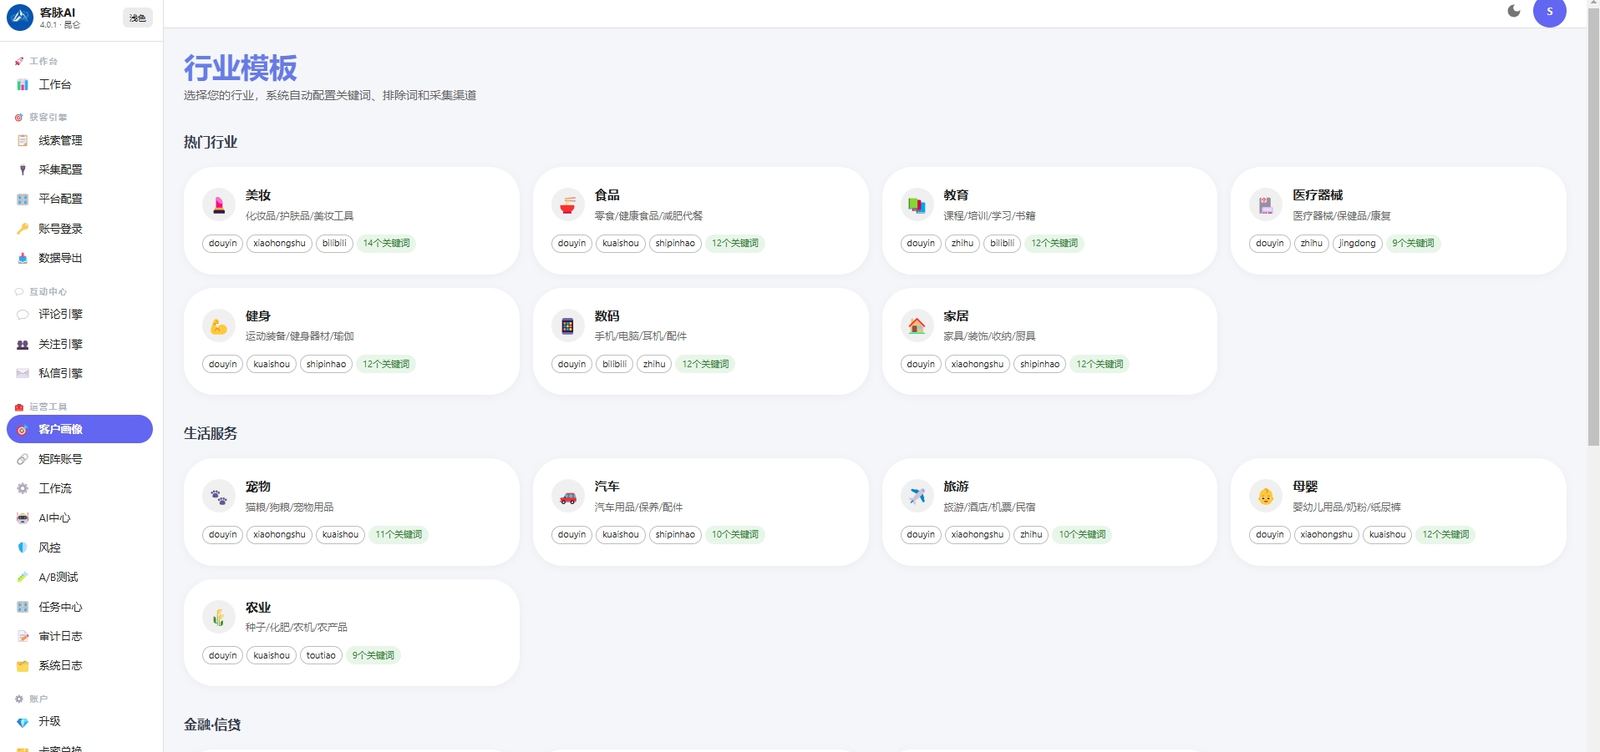Screen dimensions: 1600x752
Task: Select the 健身 flexed arm icon
Action: (219, 325)
